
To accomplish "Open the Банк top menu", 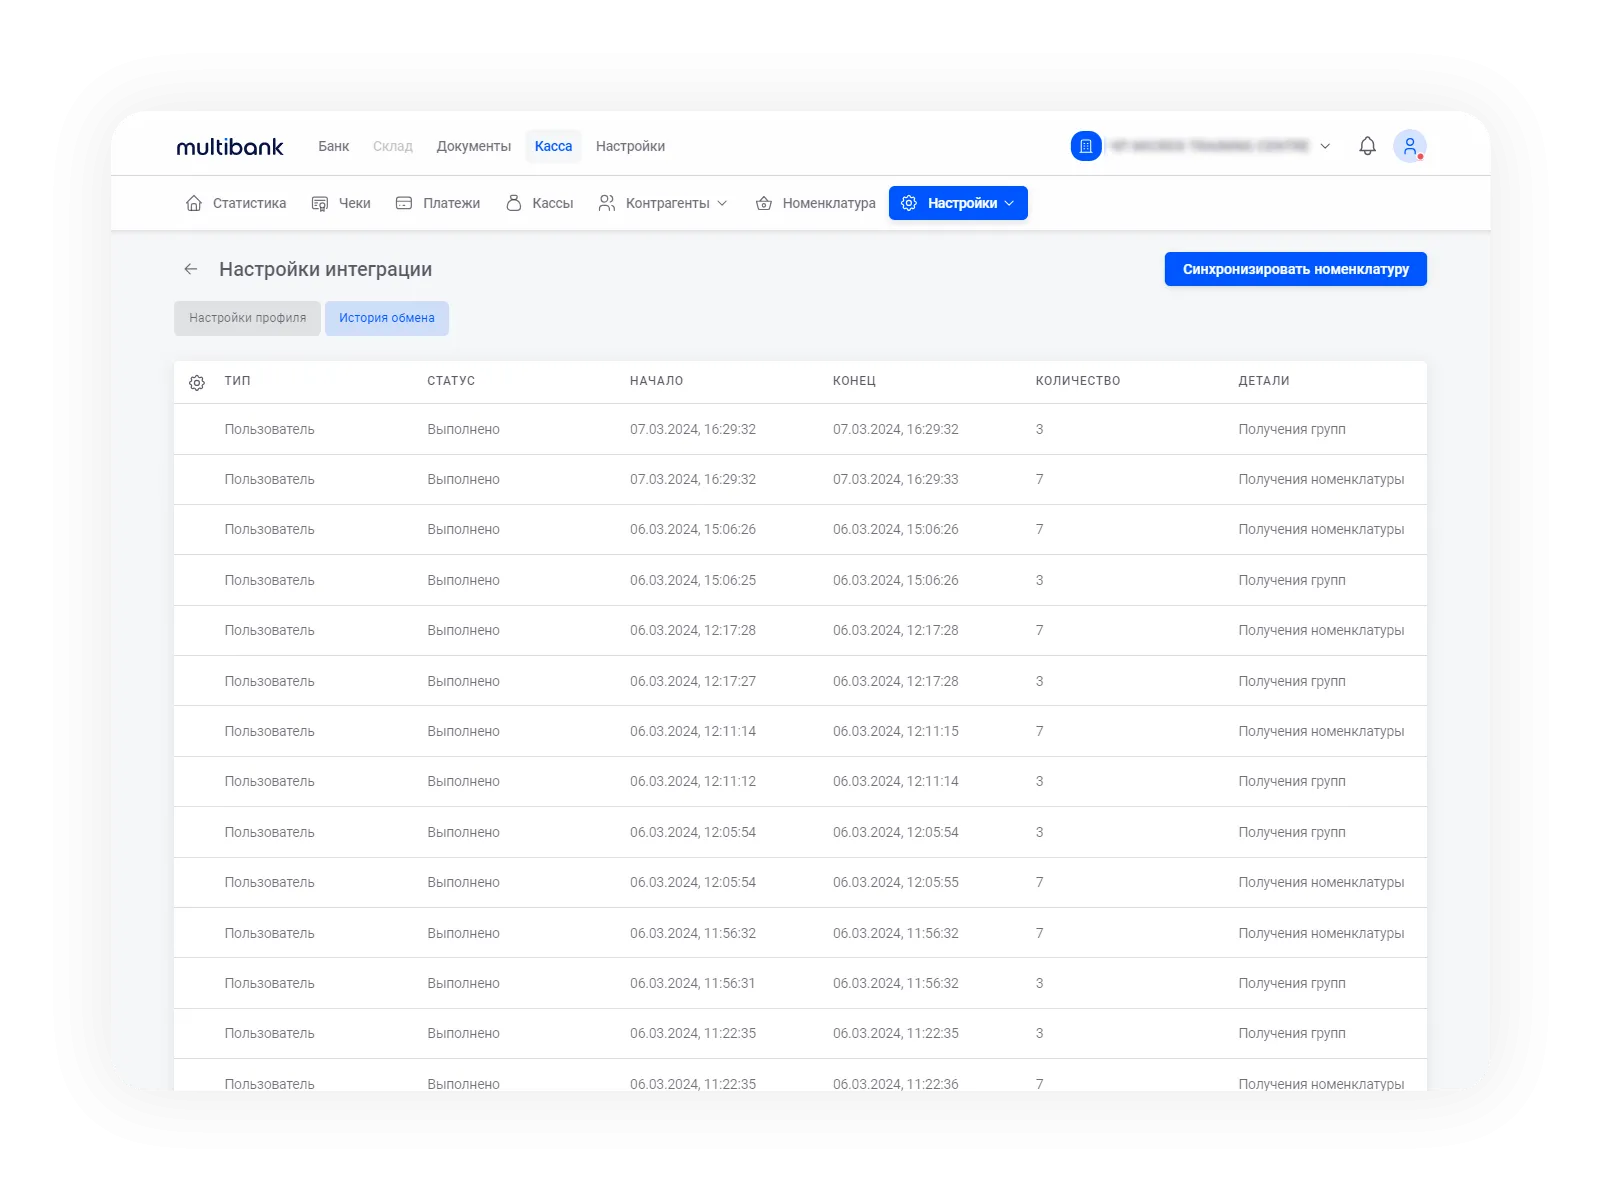I will pyautogui.click(x=334, y=146).
